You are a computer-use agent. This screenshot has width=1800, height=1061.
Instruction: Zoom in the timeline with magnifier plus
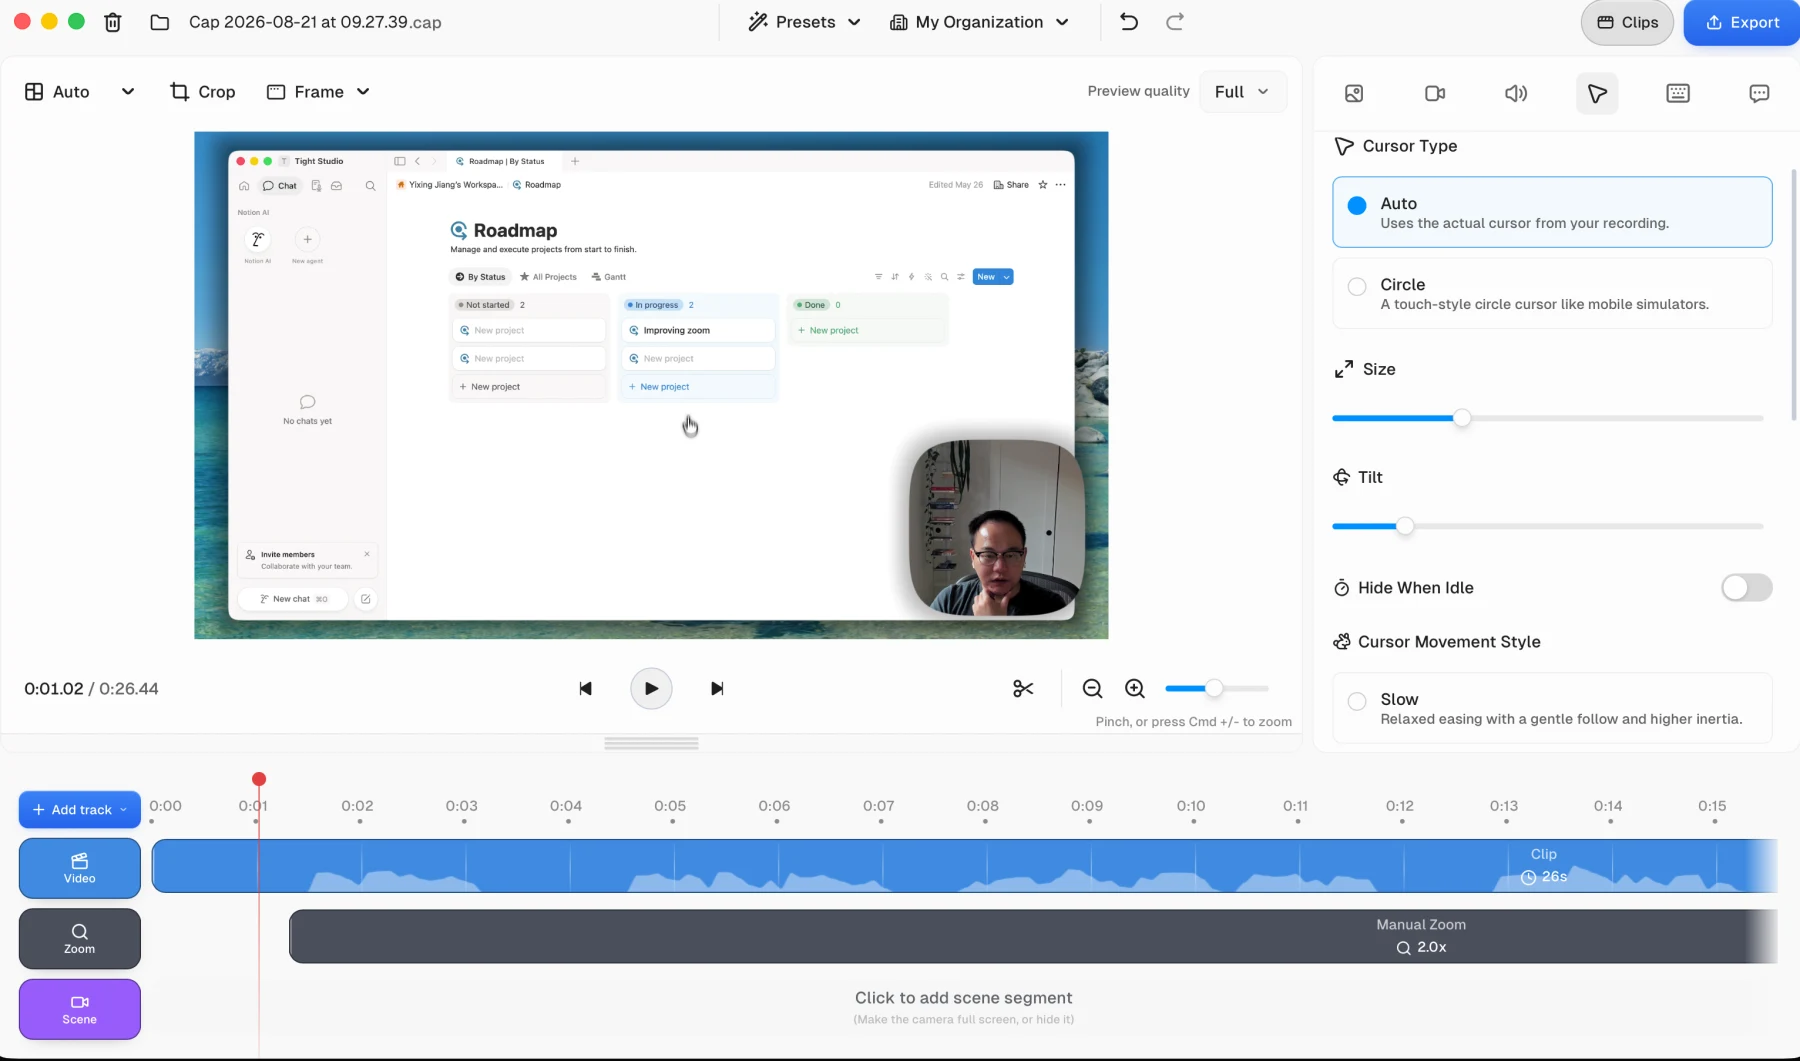click(x=1135, y=688)
